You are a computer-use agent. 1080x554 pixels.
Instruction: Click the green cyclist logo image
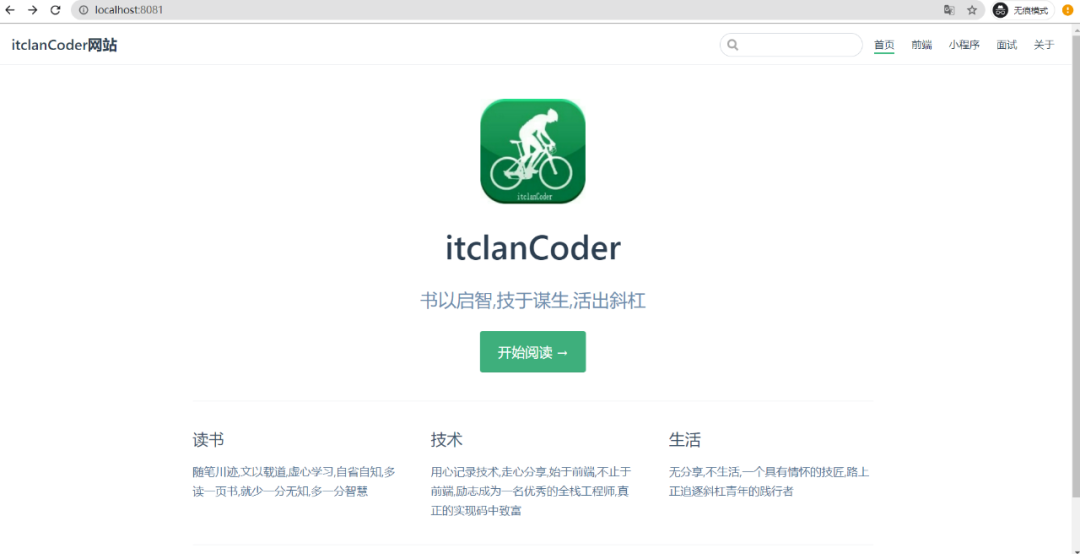532,151
